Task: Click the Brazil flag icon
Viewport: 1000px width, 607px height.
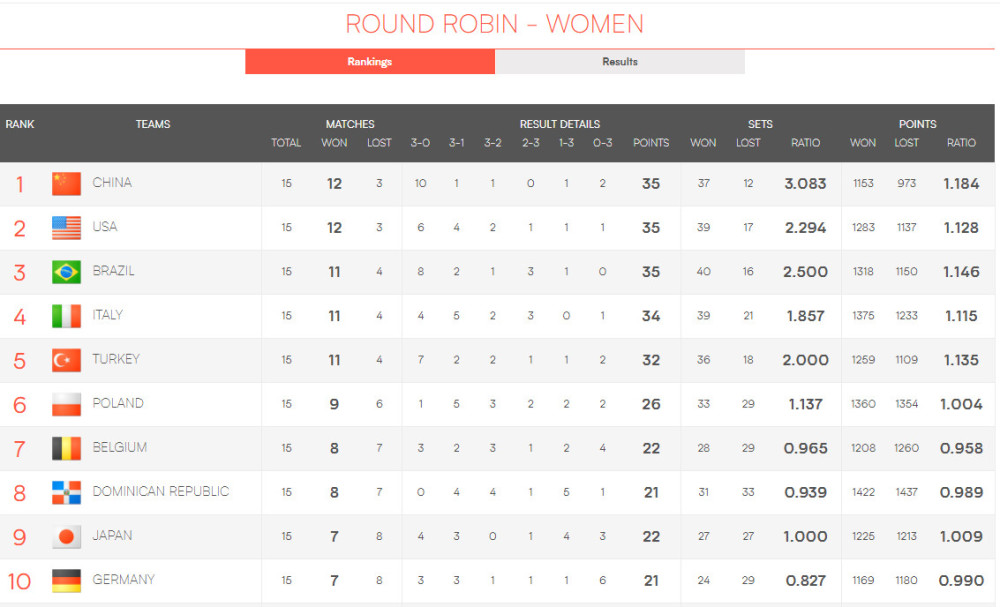Action: tap(66, 272)
